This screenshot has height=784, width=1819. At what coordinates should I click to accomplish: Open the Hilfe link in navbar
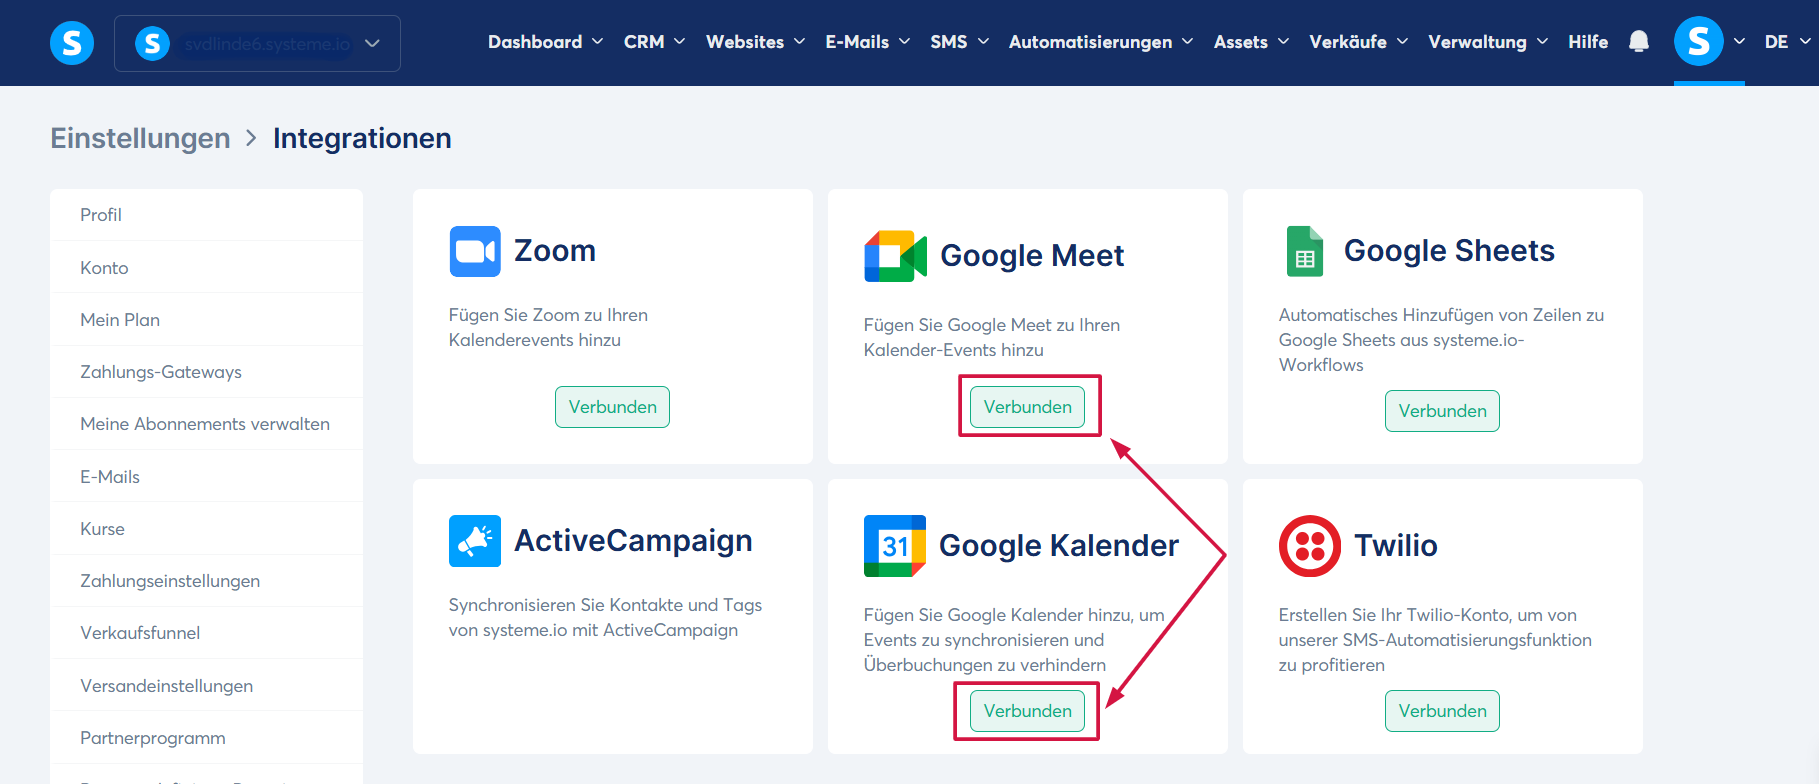pyautogui.click(x=1588, y=42)
